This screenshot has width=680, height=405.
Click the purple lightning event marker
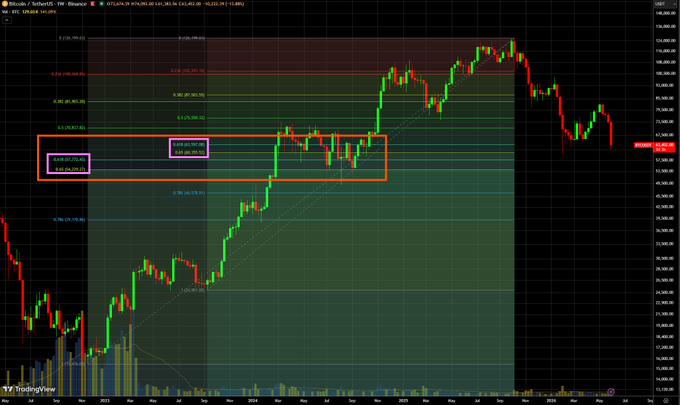pyautogui.click(x=611, y=392)
